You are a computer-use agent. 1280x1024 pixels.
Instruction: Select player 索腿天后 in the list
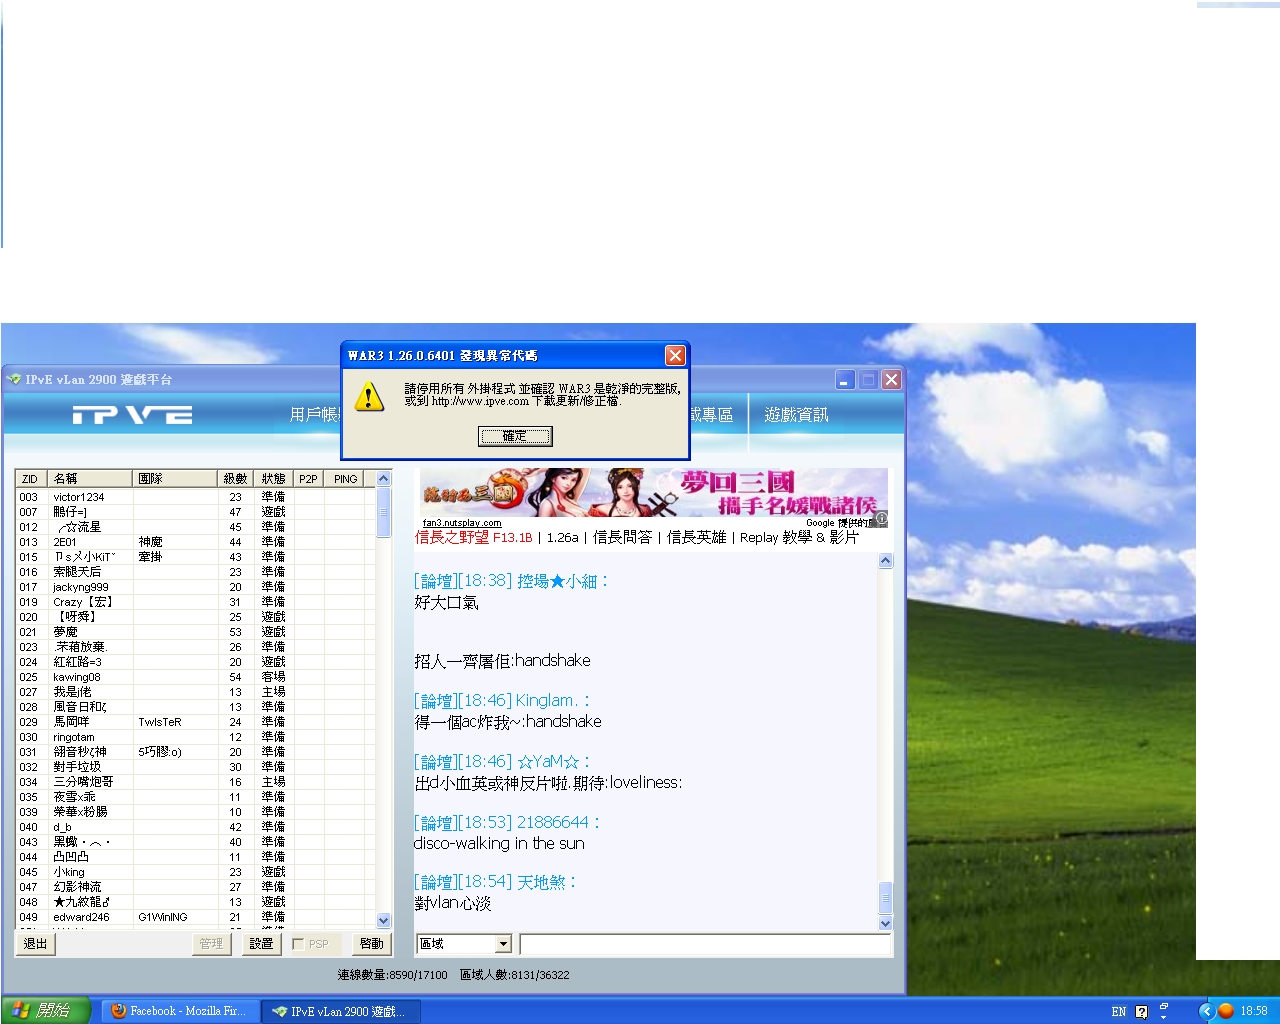tap(195, 572)
